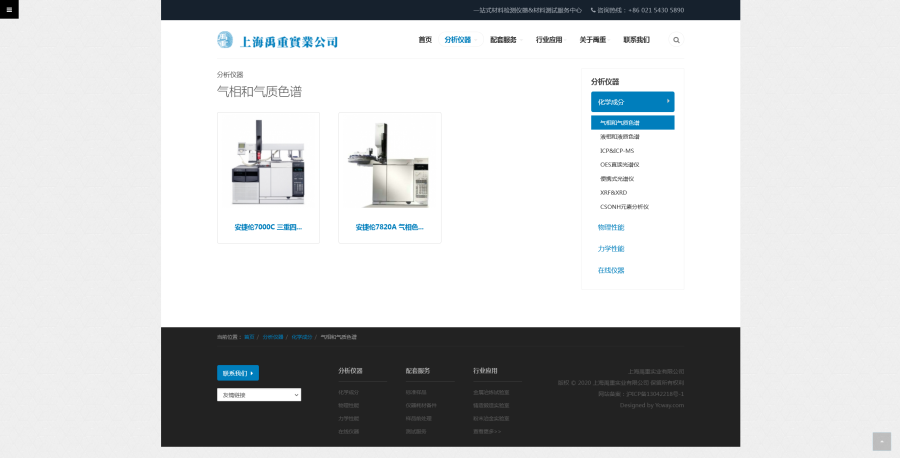Click the search magnifier icon in header
The width and height of the screenshot is (900, 458).
(x=676, y=40)
